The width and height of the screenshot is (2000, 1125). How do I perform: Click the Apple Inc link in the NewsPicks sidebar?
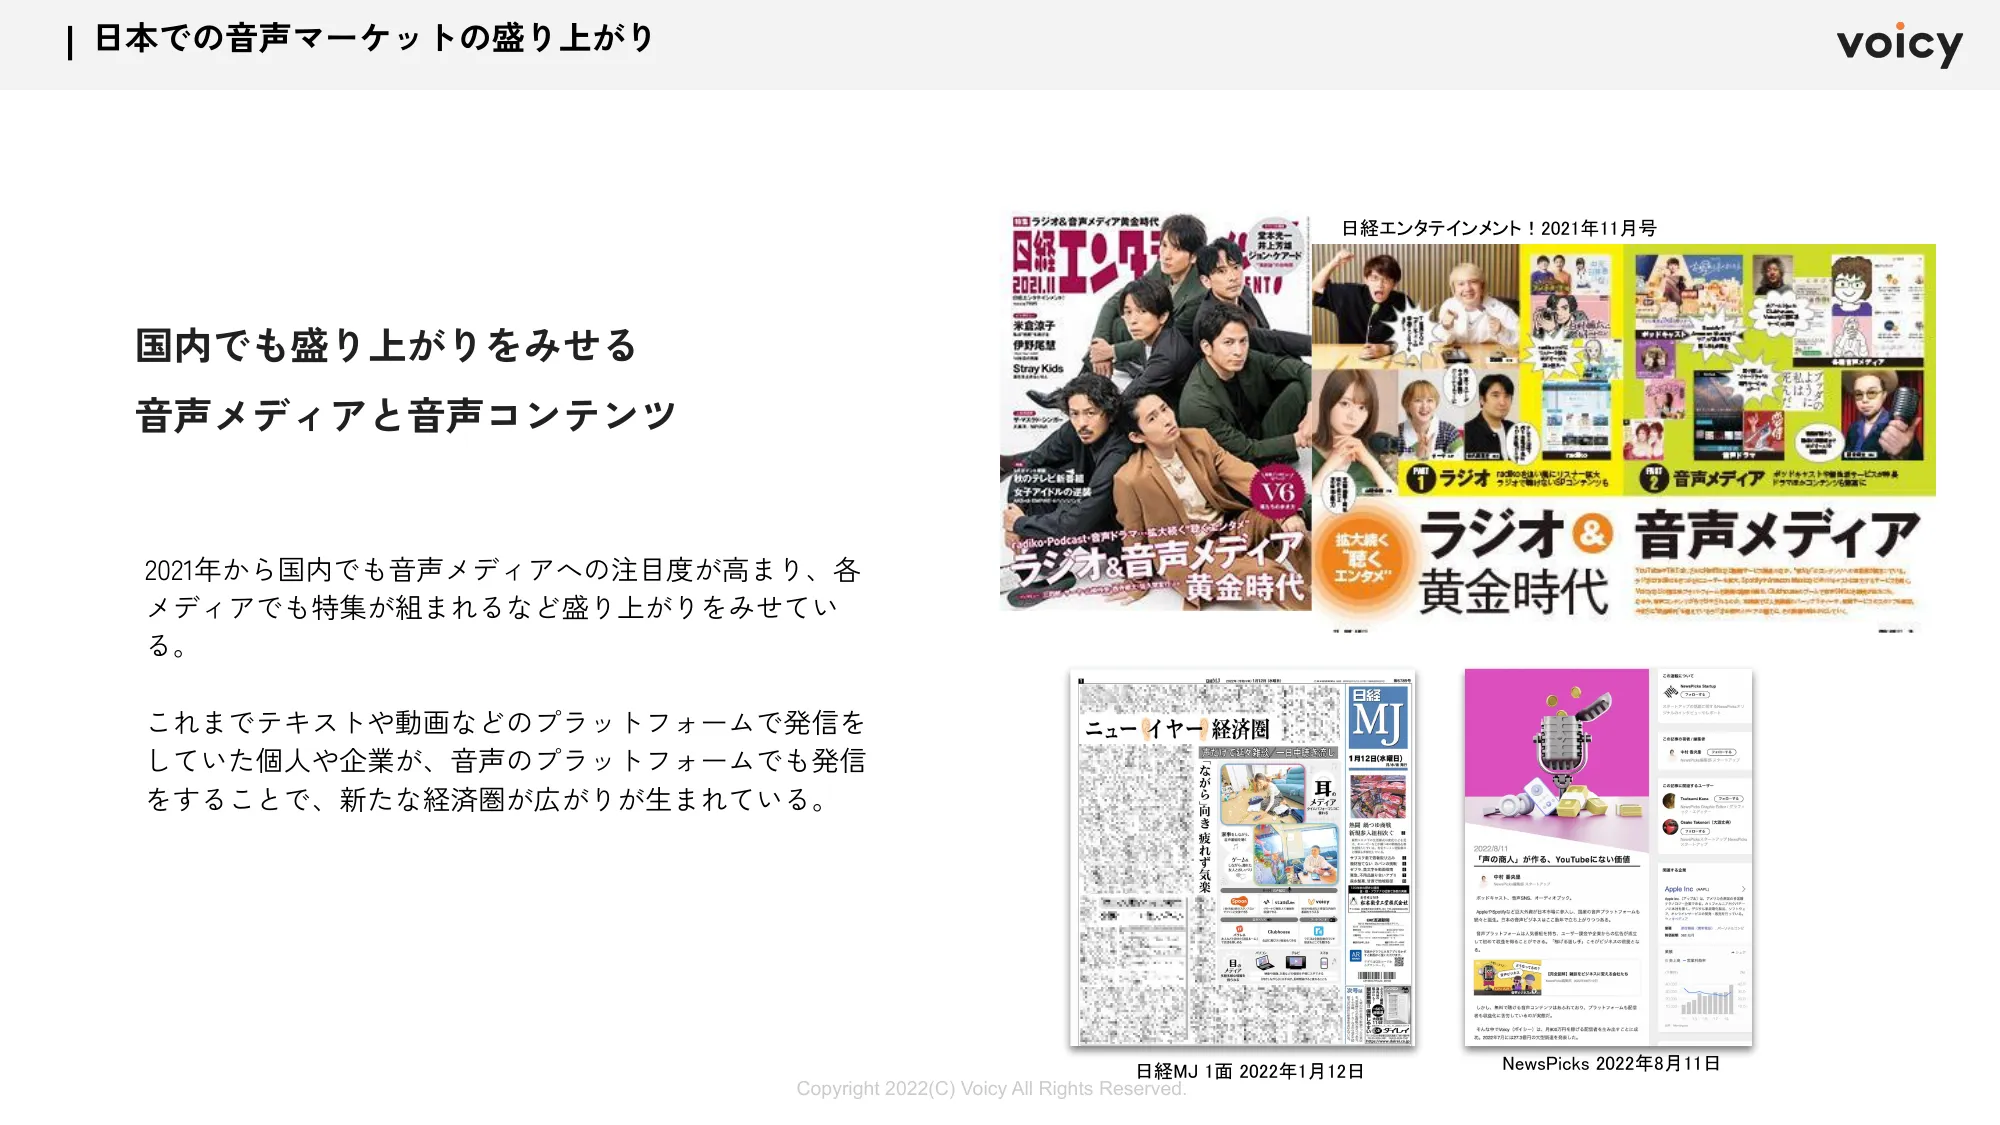pos(1679,889)
